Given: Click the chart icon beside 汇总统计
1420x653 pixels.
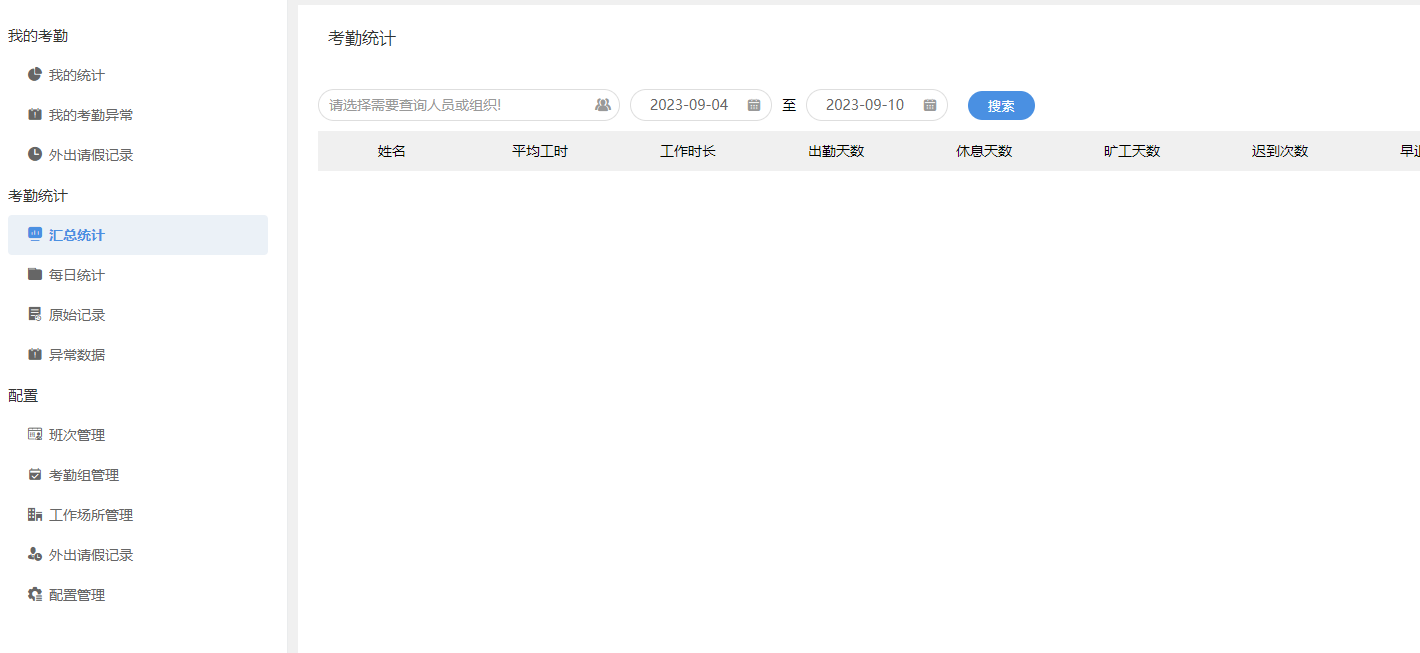Looking at the screenshot, I should [35, 235].
